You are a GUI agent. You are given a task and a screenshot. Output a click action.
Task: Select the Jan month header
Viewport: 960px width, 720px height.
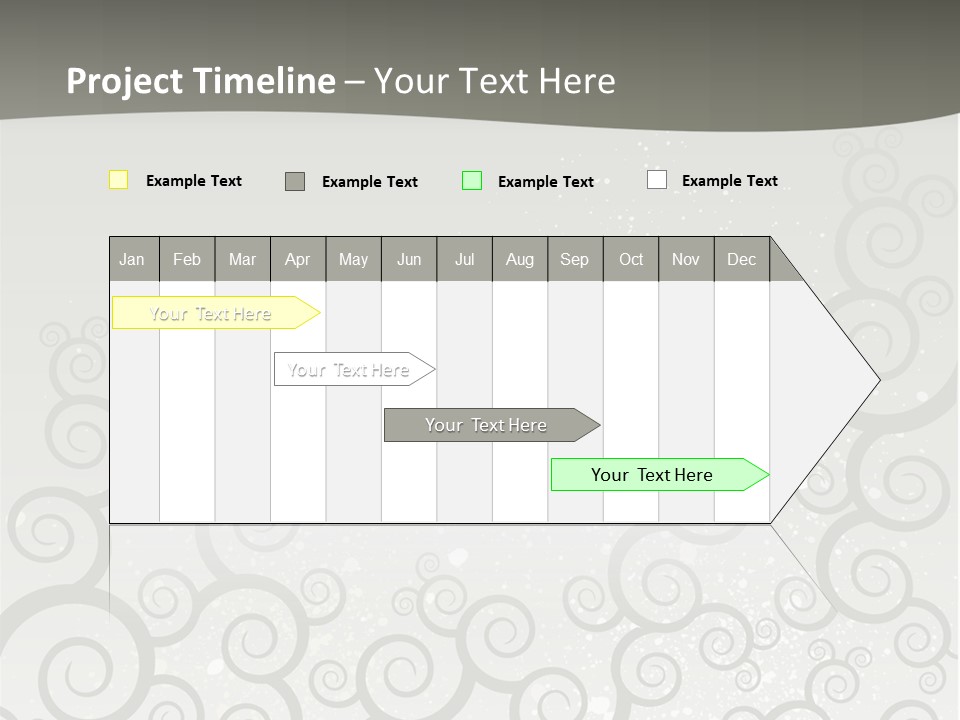point(132,259)
